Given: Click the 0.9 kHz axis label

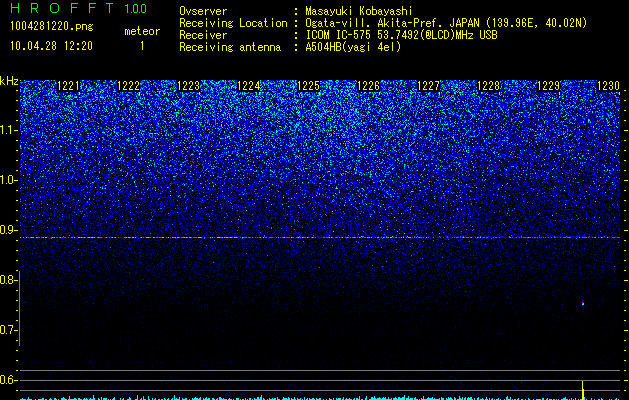Looking at the screenshot, I should (8, 230).
